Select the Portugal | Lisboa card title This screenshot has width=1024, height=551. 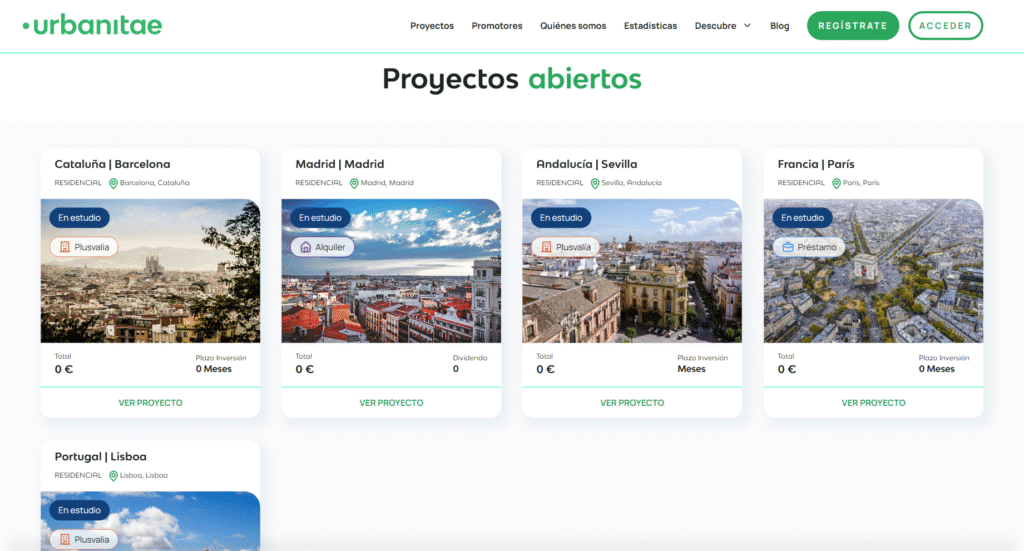pyautogui.click(x=100, y=457)
